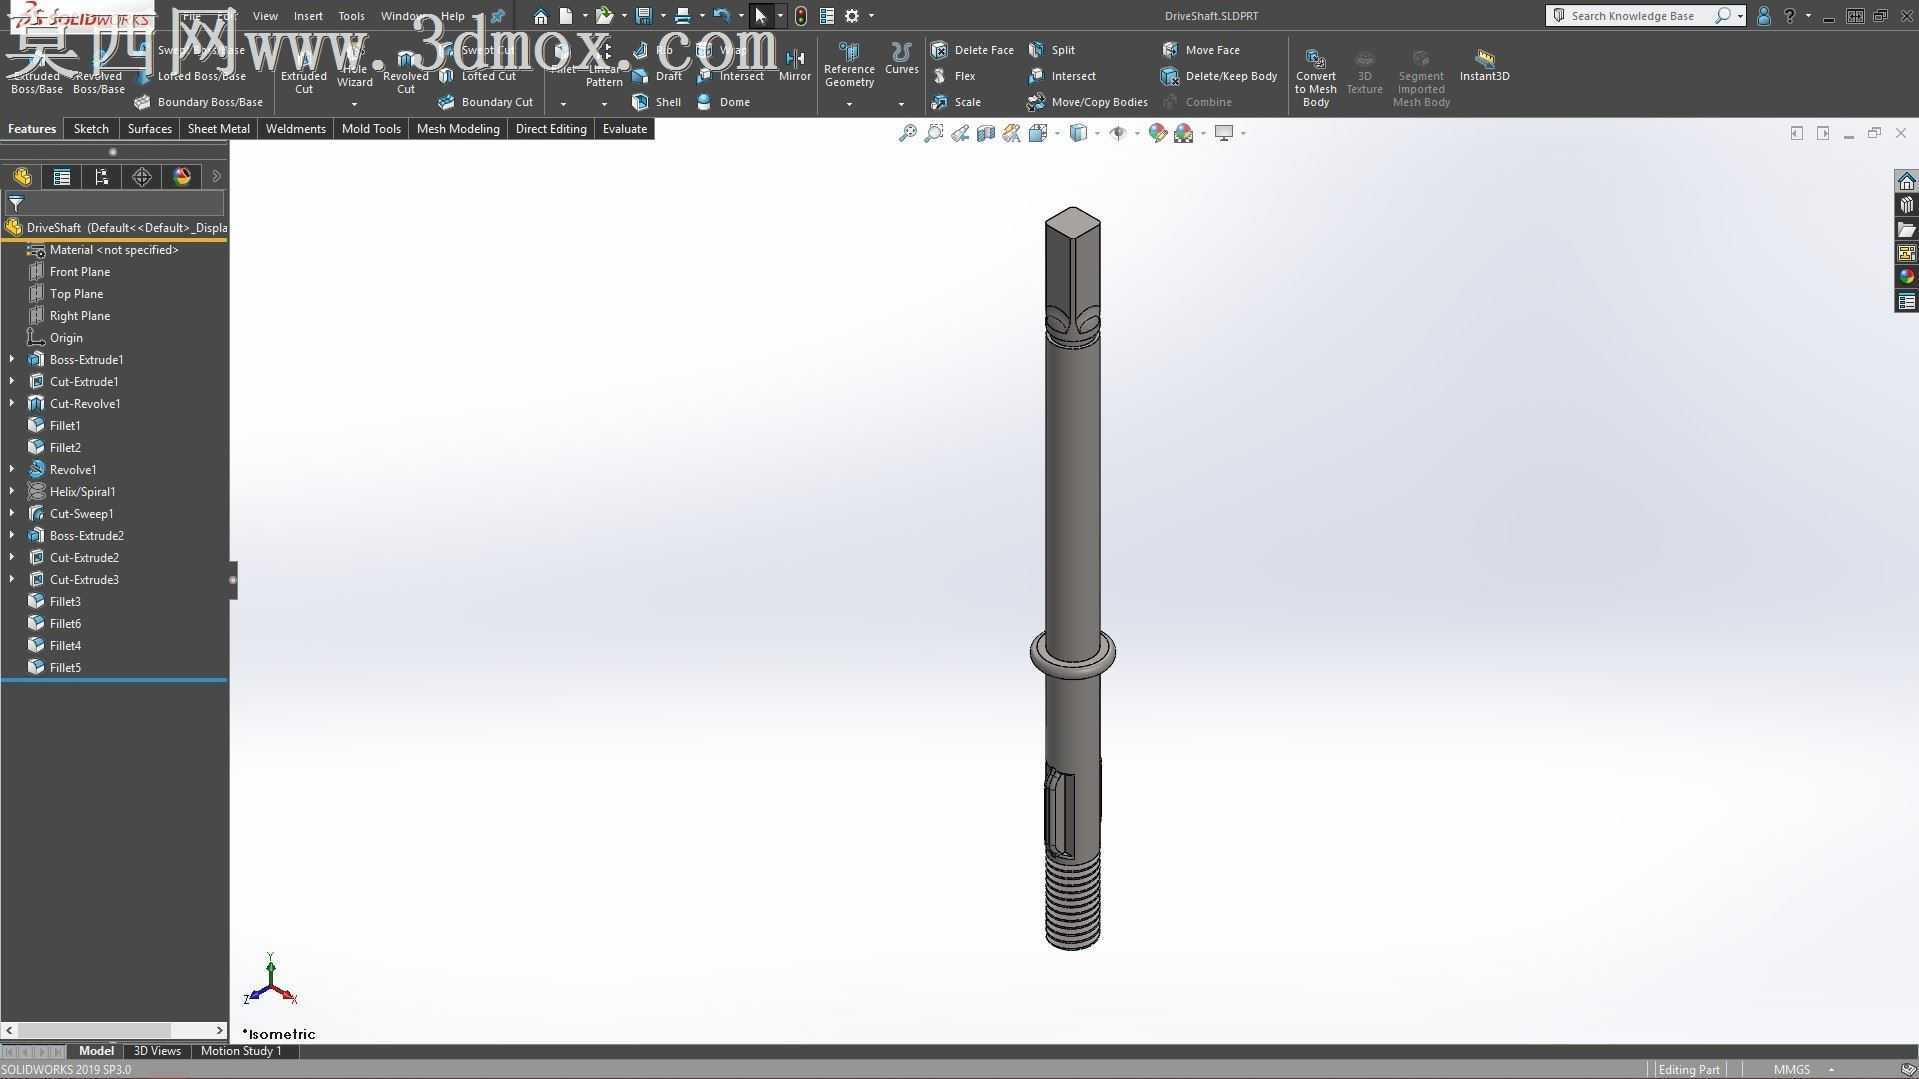Image resolution: width=1919 pixels, height=1079 pixels.
Task: Click Convert to Mesh Body
Action: click(1315, 76)
